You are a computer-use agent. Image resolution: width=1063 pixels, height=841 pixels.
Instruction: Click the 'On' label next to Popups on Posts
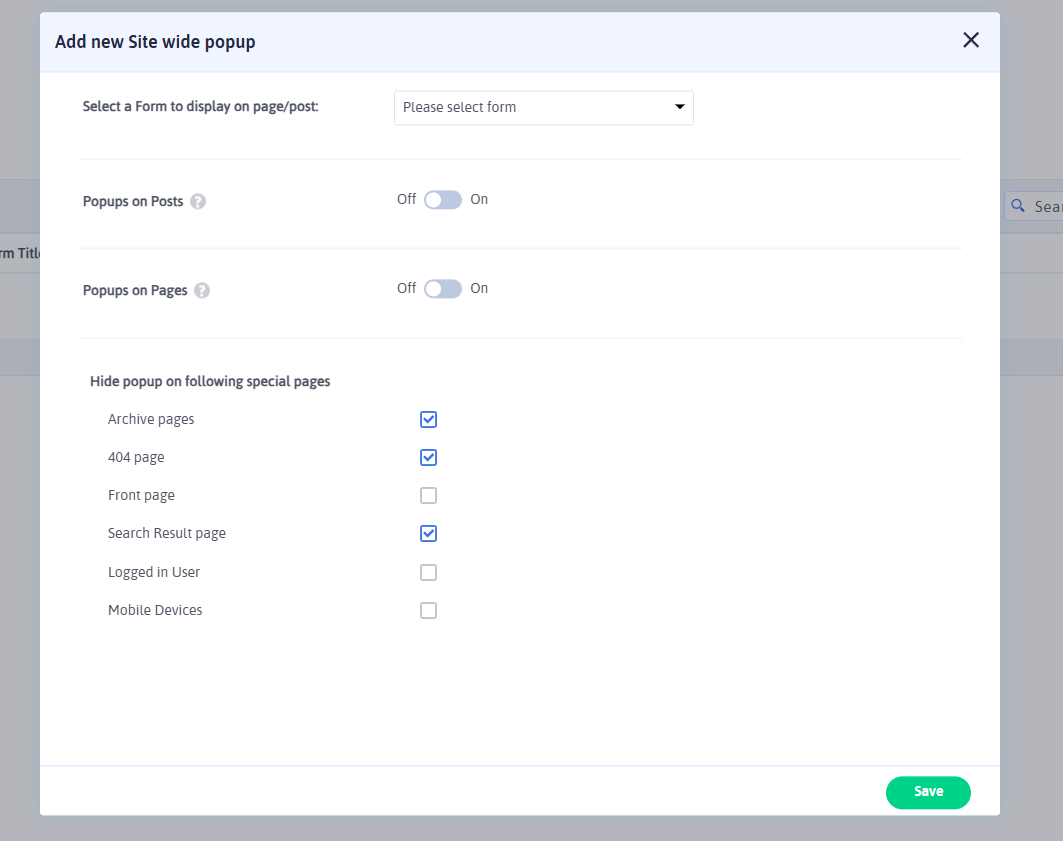point(479,200)
